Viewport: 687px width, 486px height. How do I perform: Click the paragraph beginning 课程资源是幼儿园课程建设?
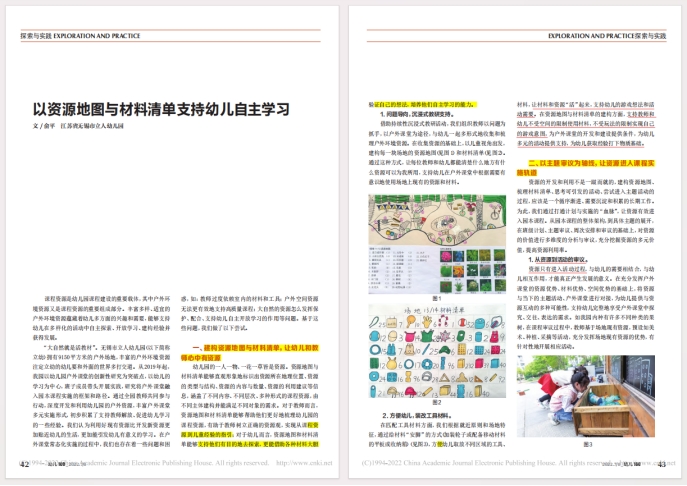[102, 318]
